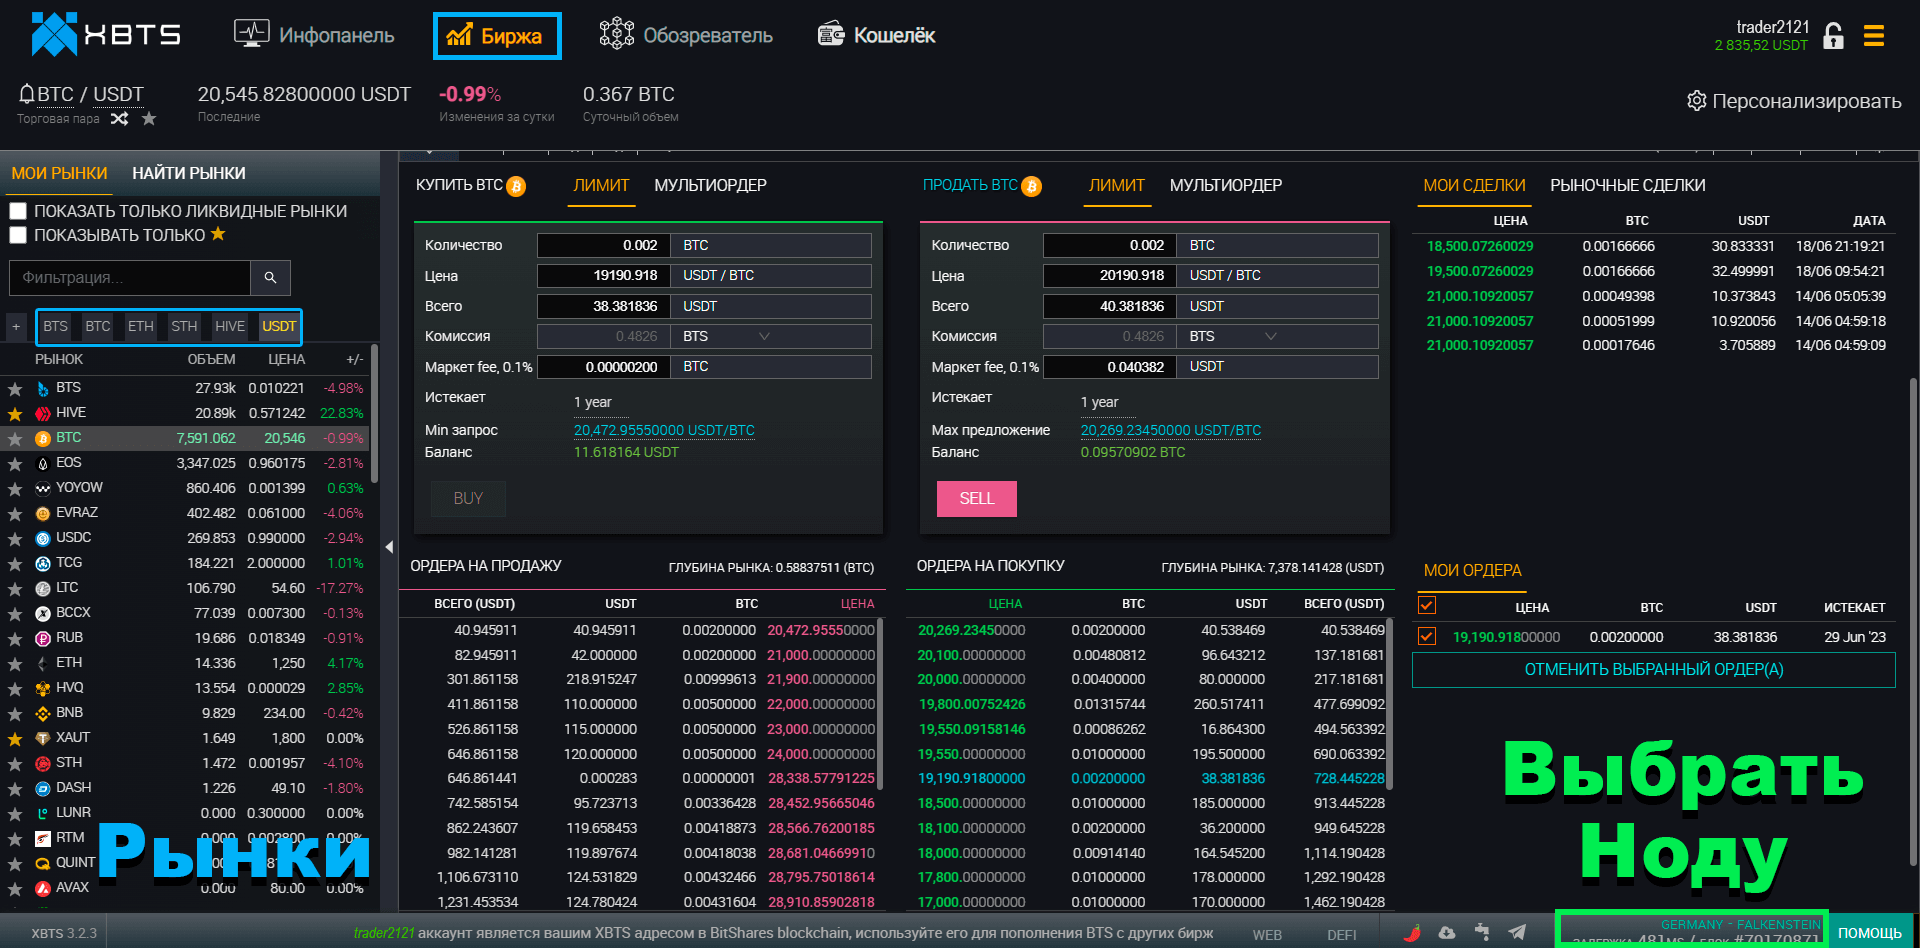Image resolution: width=1920 pixels, height=948 pixels.
Task: Open the hamburger menu at top right
Action: 1873,37
